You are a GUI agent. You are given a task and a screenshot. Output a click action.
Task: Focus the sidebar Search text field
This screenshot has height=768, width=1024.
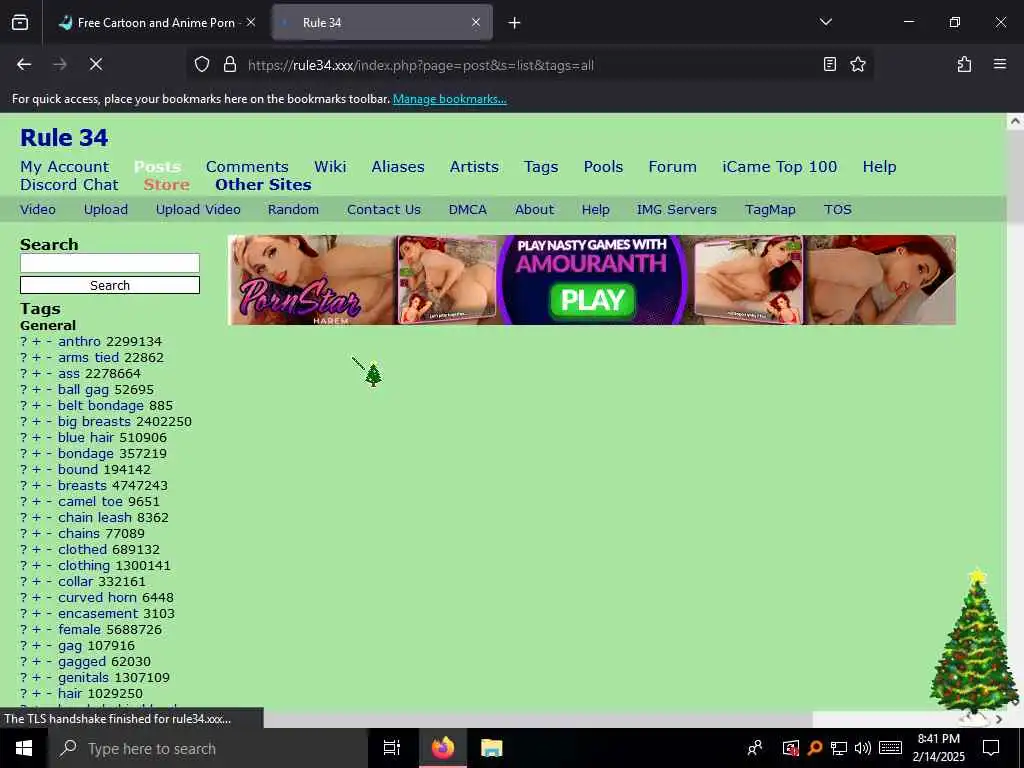(x=110, y=263)
